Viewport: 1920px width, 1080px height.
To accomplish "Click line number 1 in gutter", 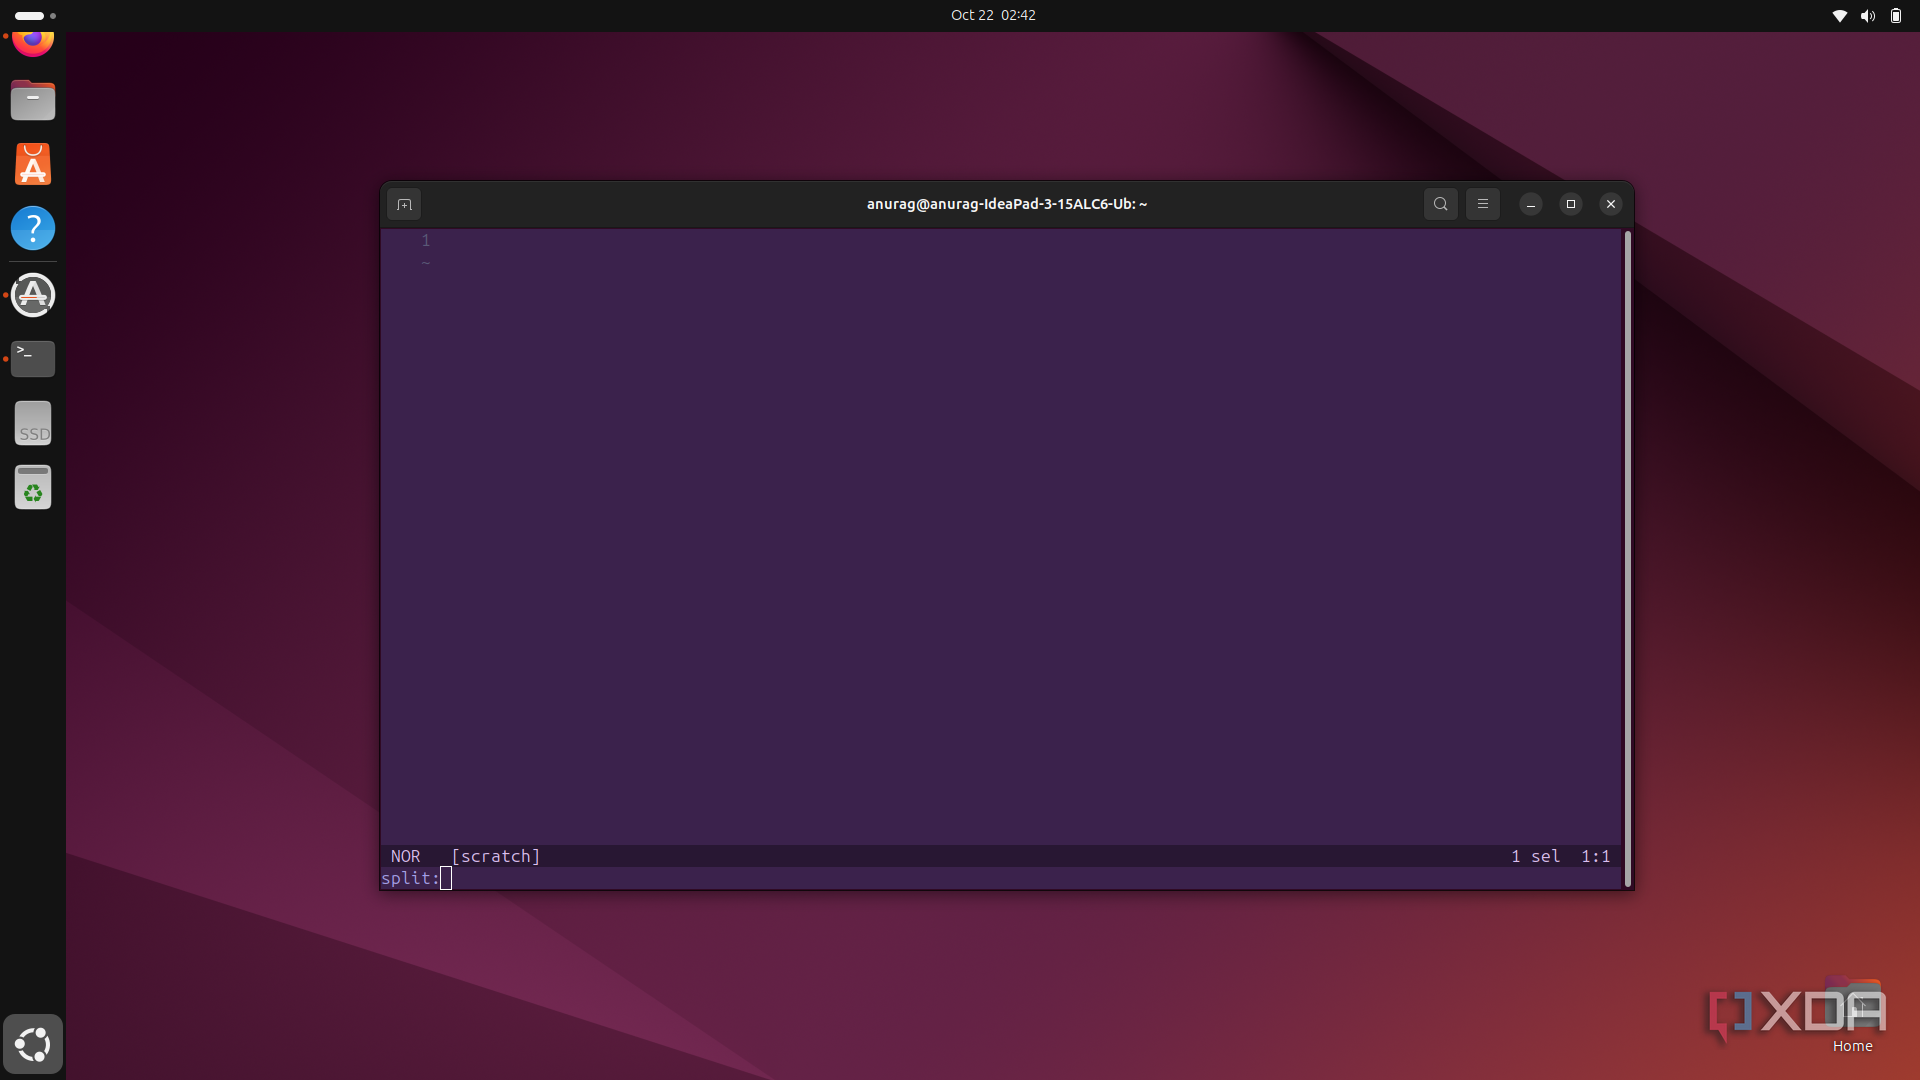I will 425,240.
